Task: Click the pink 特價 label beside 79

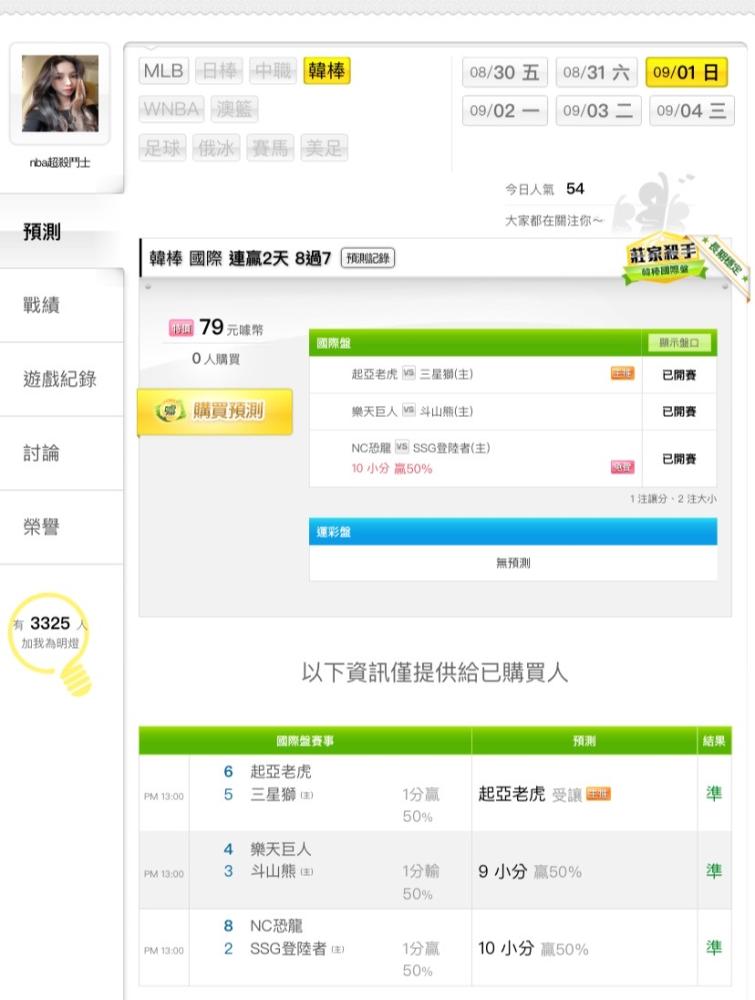Action: (181, 328)
